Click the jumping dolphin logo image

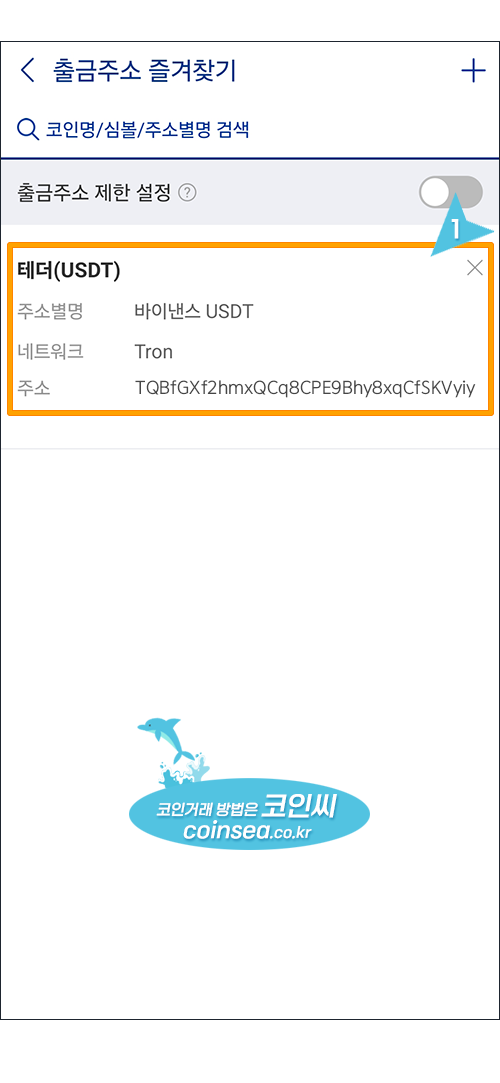[176, 750]
